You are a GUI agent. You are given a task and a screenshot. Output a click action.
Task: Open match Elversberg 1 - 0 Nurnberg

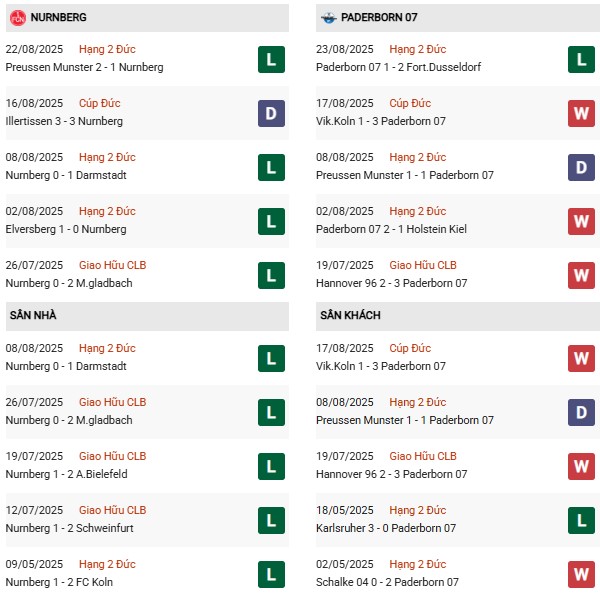pos(68,229)
